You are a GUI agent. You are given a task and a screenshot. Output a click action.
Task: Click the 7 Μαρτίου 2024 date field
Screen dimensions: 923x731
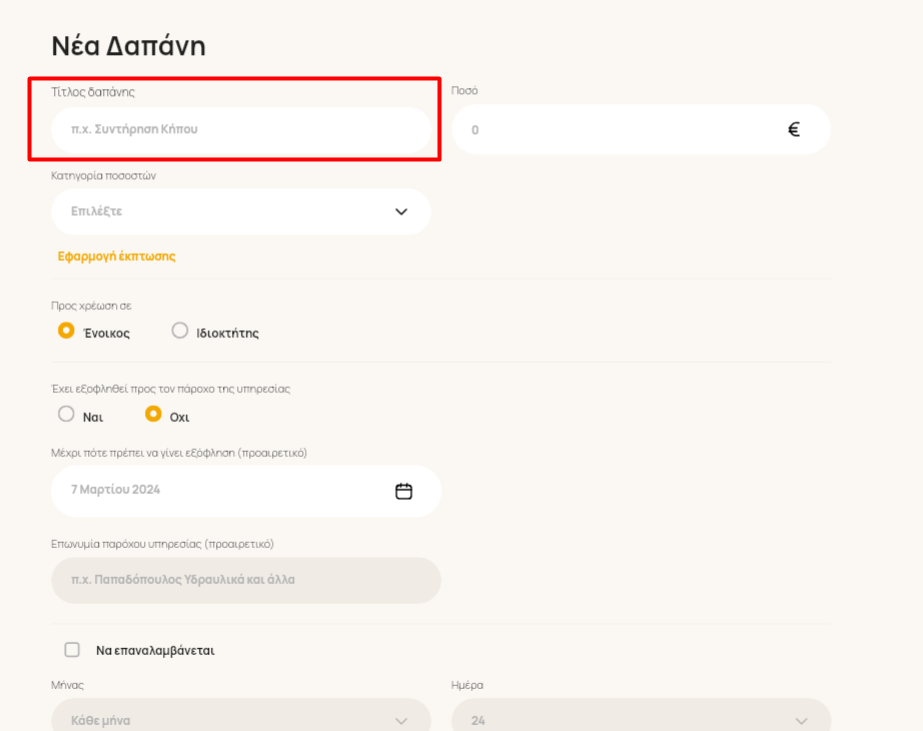(246, 491)
